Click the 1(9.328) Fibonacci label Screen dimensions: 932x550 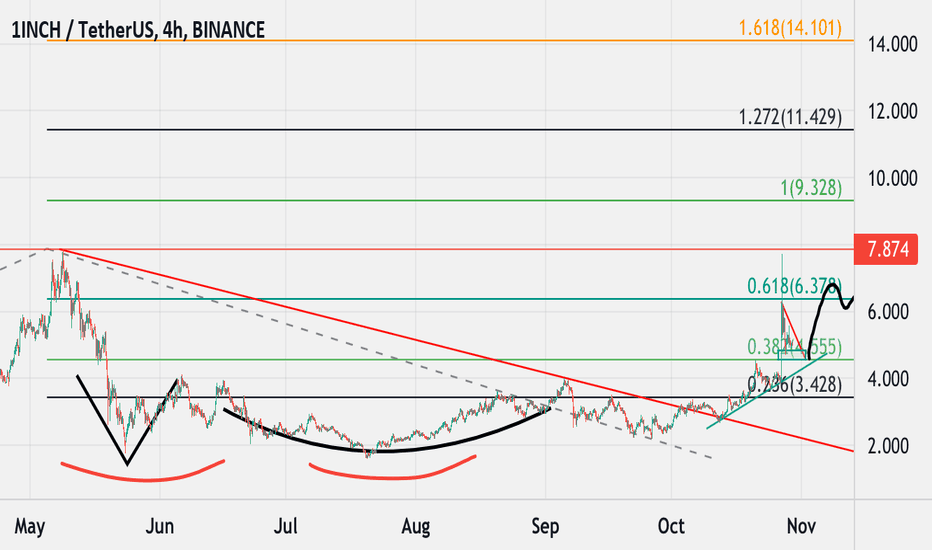pos(811,188)
